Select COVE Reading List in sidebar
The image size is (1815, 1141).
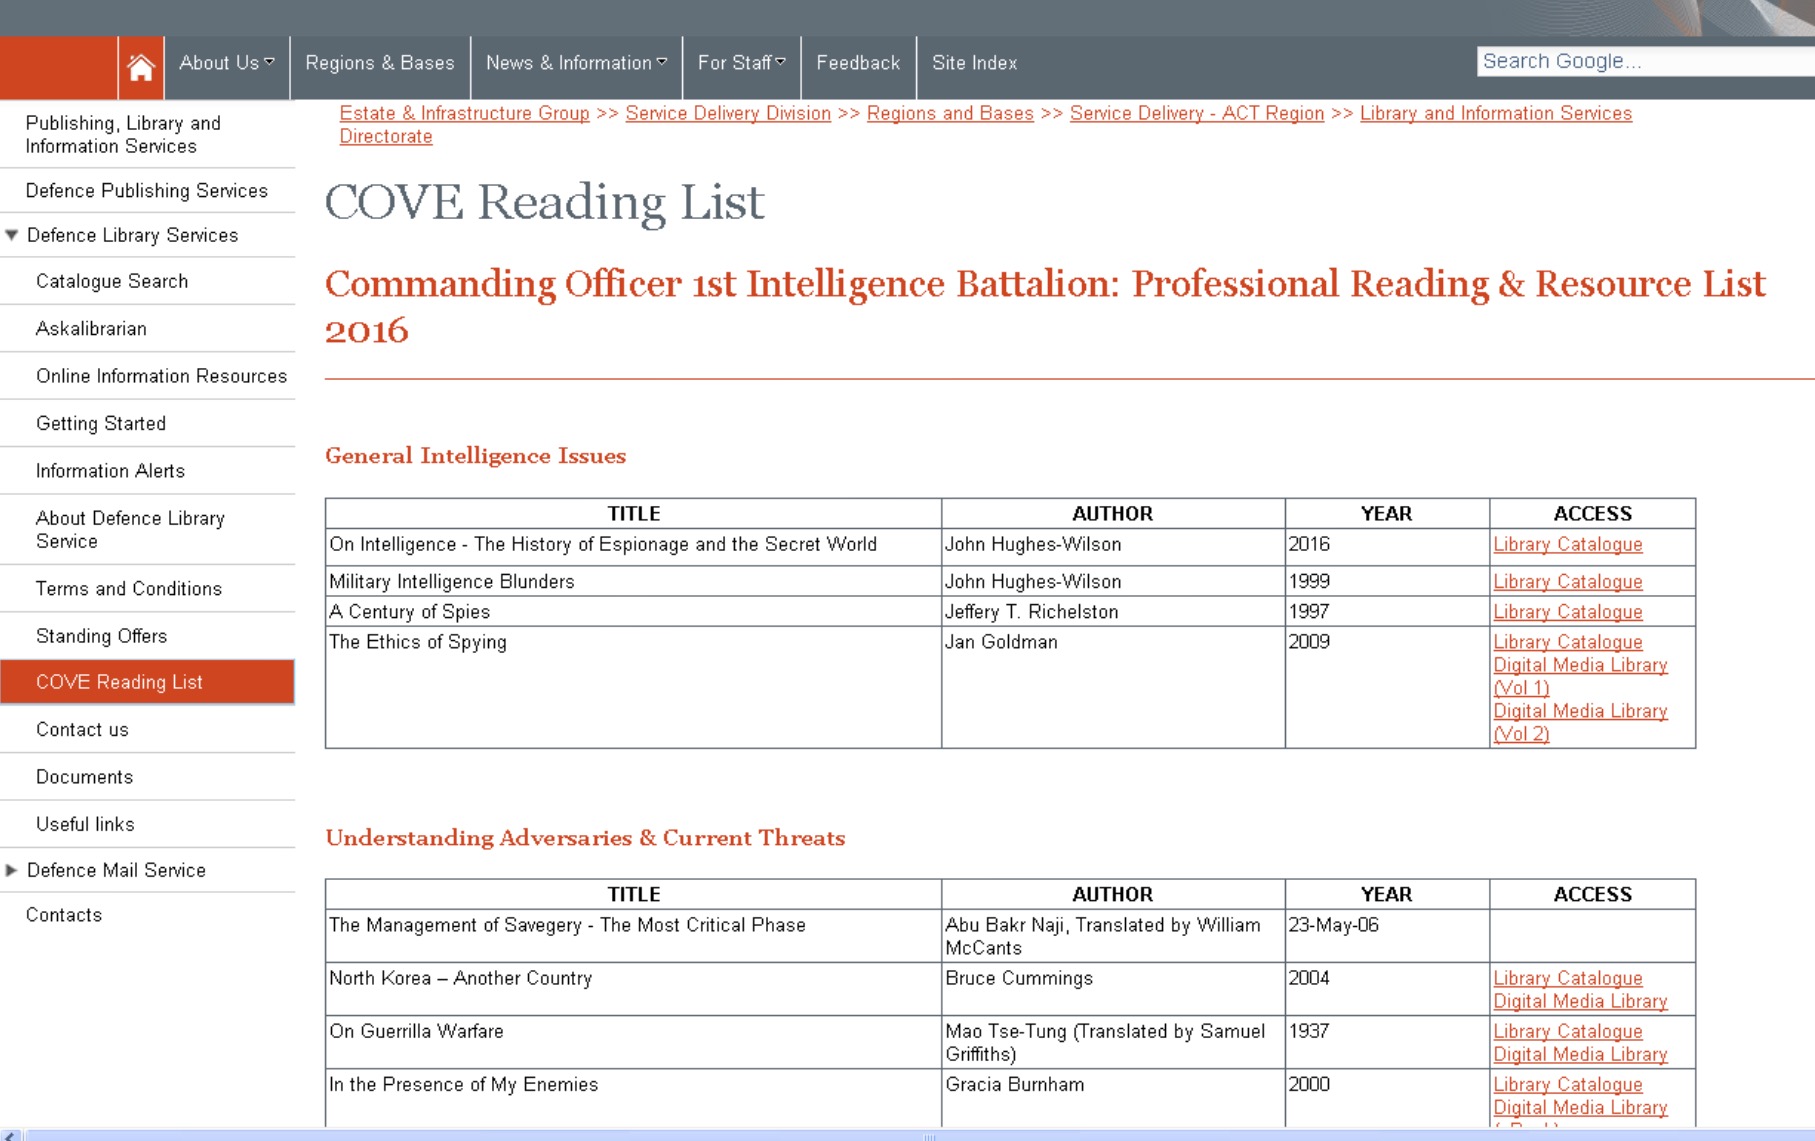pos(119,682)
